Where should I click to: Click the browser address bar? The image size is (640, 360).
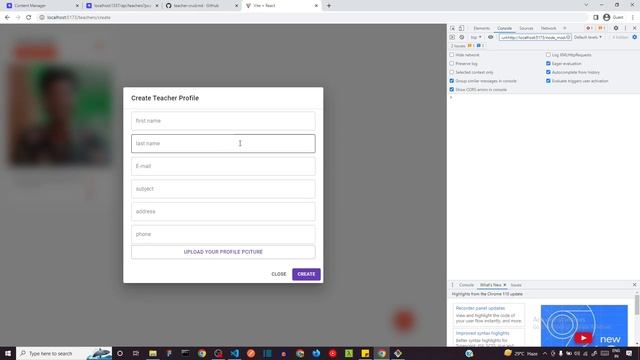tap(314, 18)
